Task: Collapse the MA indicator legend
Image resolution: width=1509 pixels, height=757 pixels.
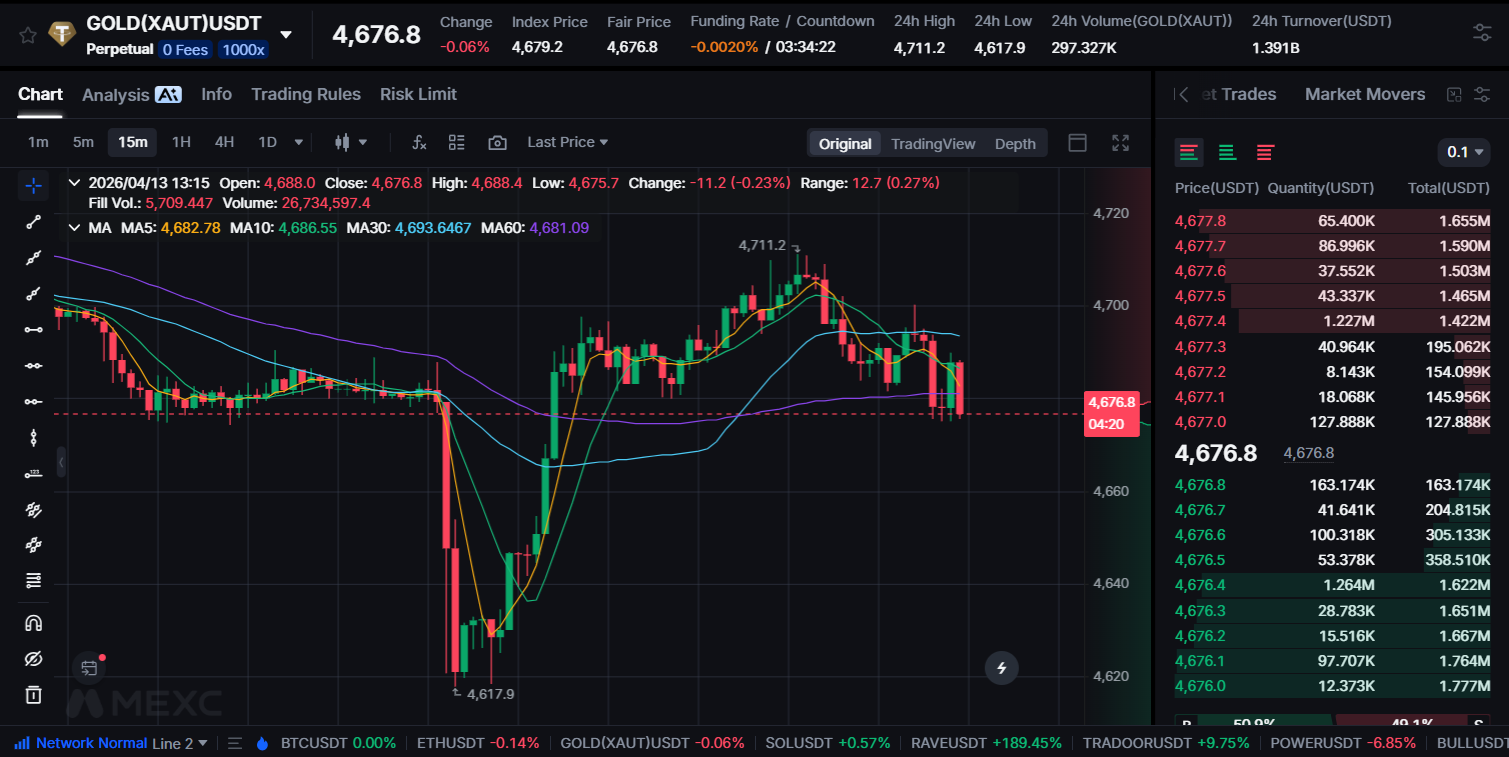Action: pyautogui.click(x=74, y=228)
